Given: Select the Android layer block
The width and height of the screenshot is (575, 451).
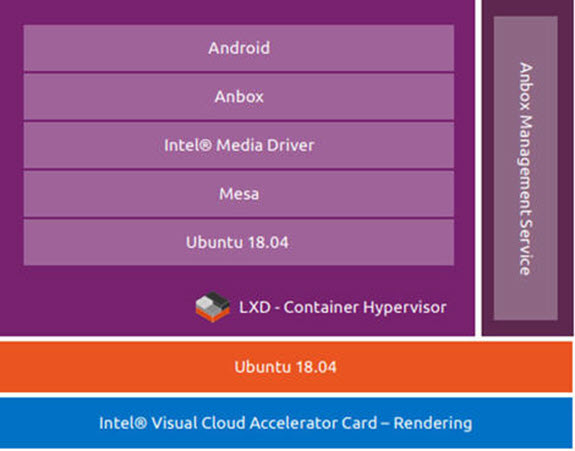Looking at the screenshot, I should 239,48.
